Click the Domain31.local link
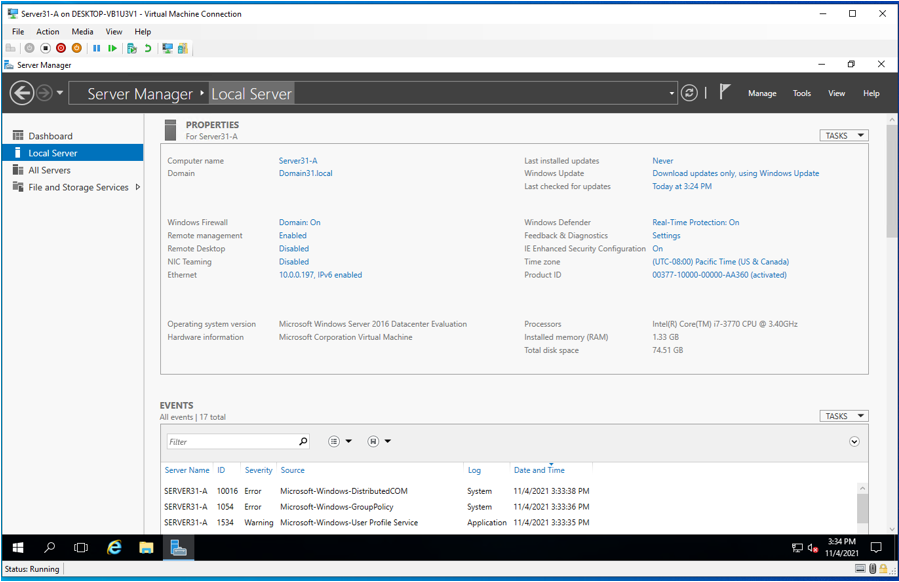The image size is (899, 582). click(305, 173)
